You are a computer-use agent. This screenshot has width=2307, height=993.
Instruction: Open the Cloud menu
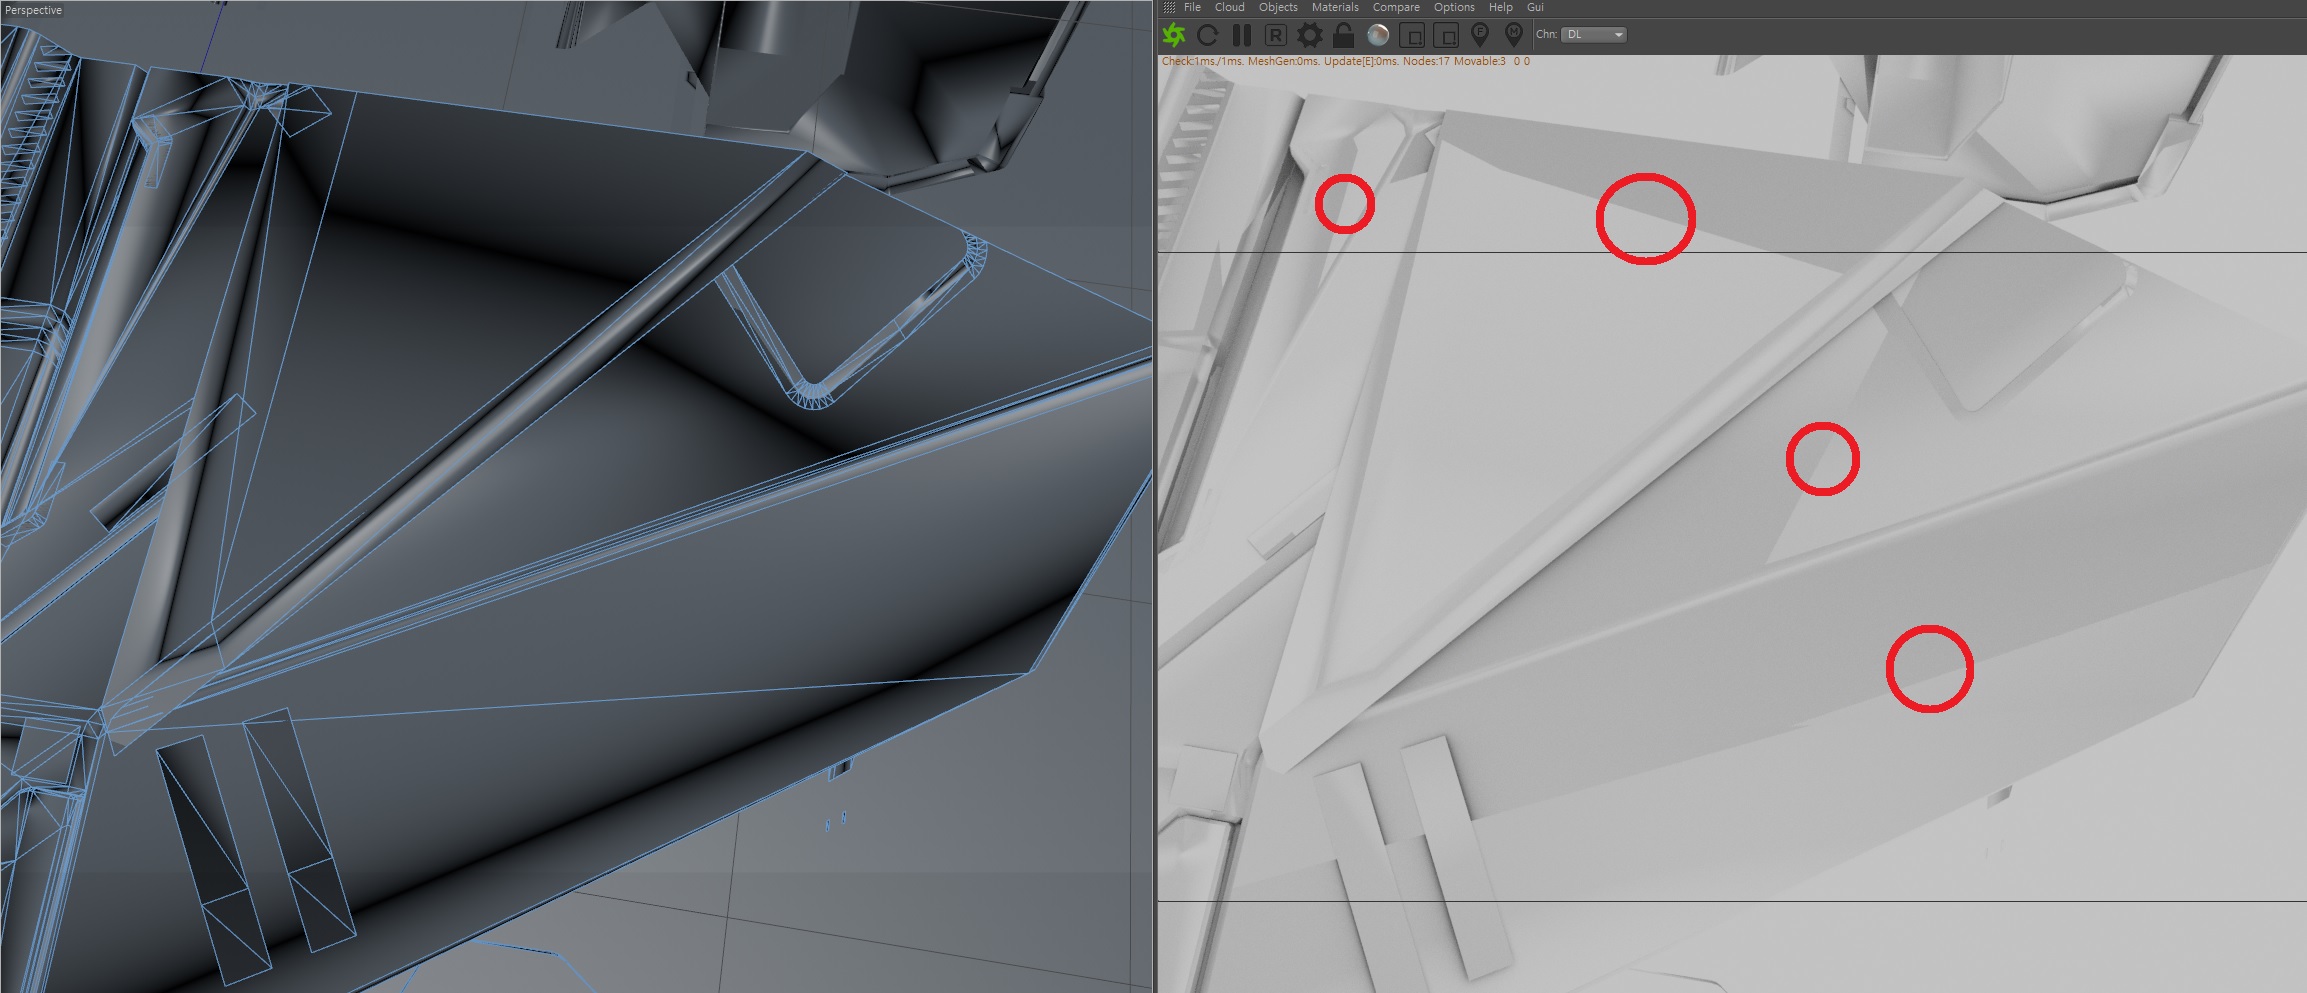[x=1229, y=7]
